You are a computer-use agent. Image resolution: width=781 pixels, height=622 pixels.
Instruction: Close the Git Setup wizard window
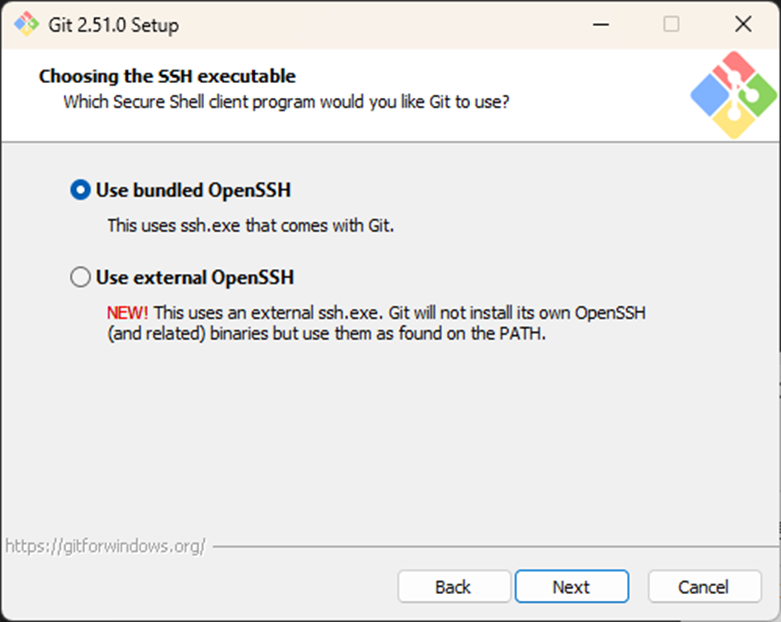742,24
